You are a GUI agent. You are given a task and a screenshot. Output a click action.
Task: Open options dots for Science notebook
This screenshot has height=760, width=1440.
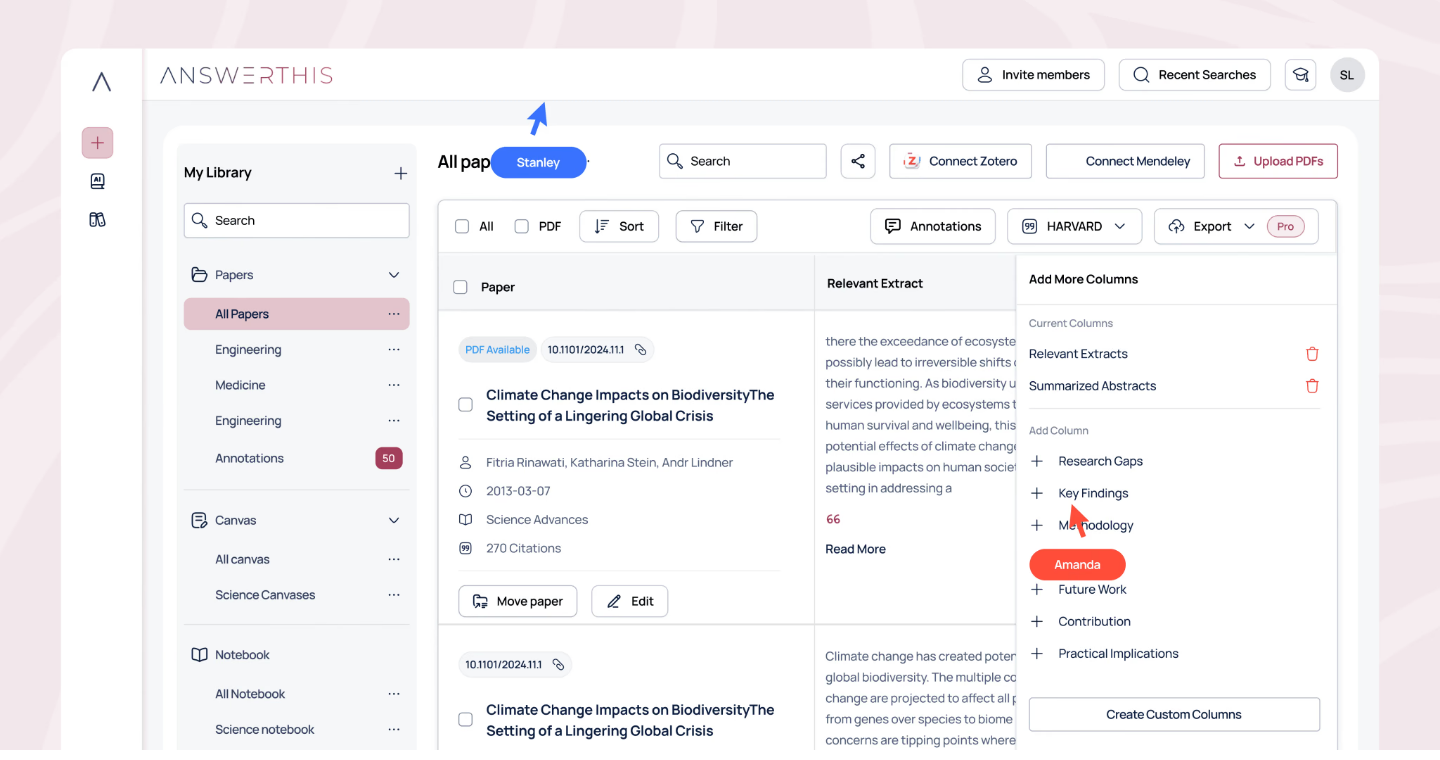pyautogui.click(x=394, y=730)
